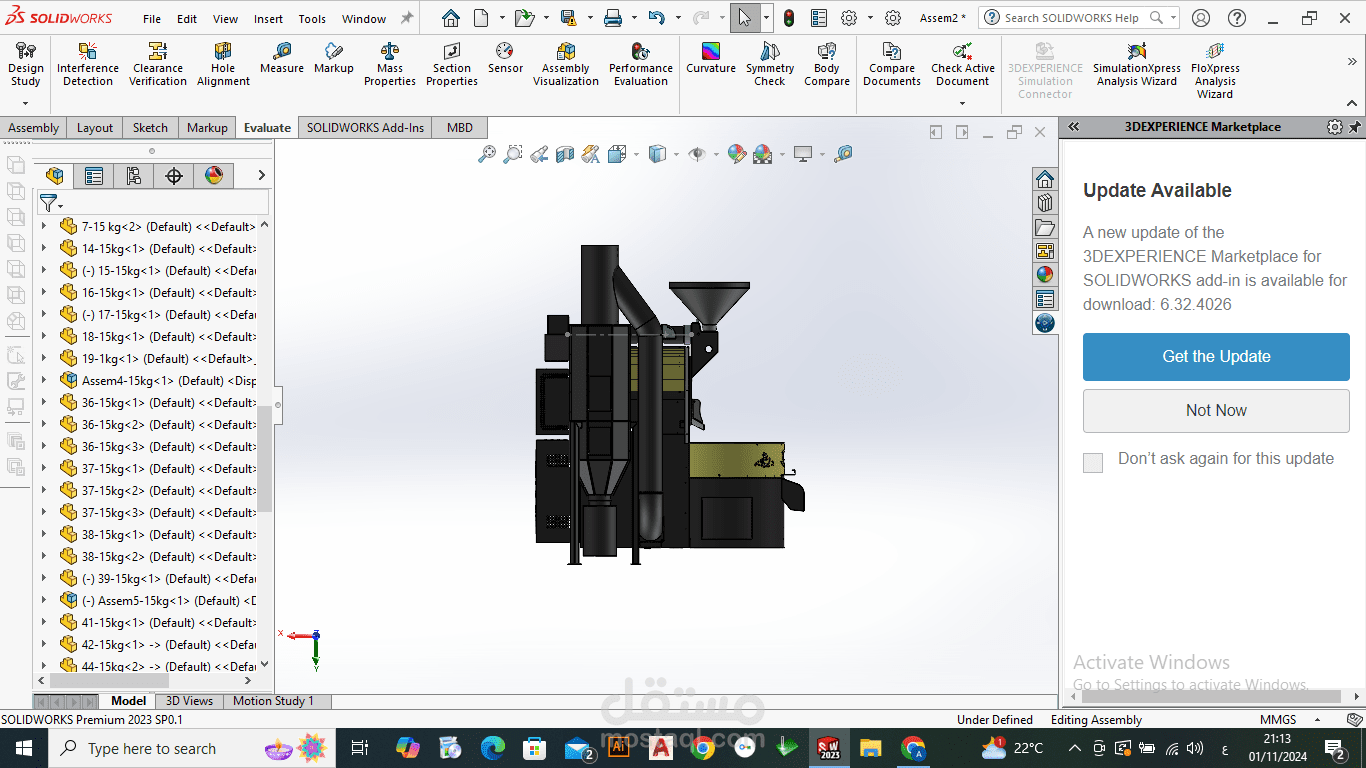Open Display Style dropdown arrow

pyautogui.click(x=676, y=155)
